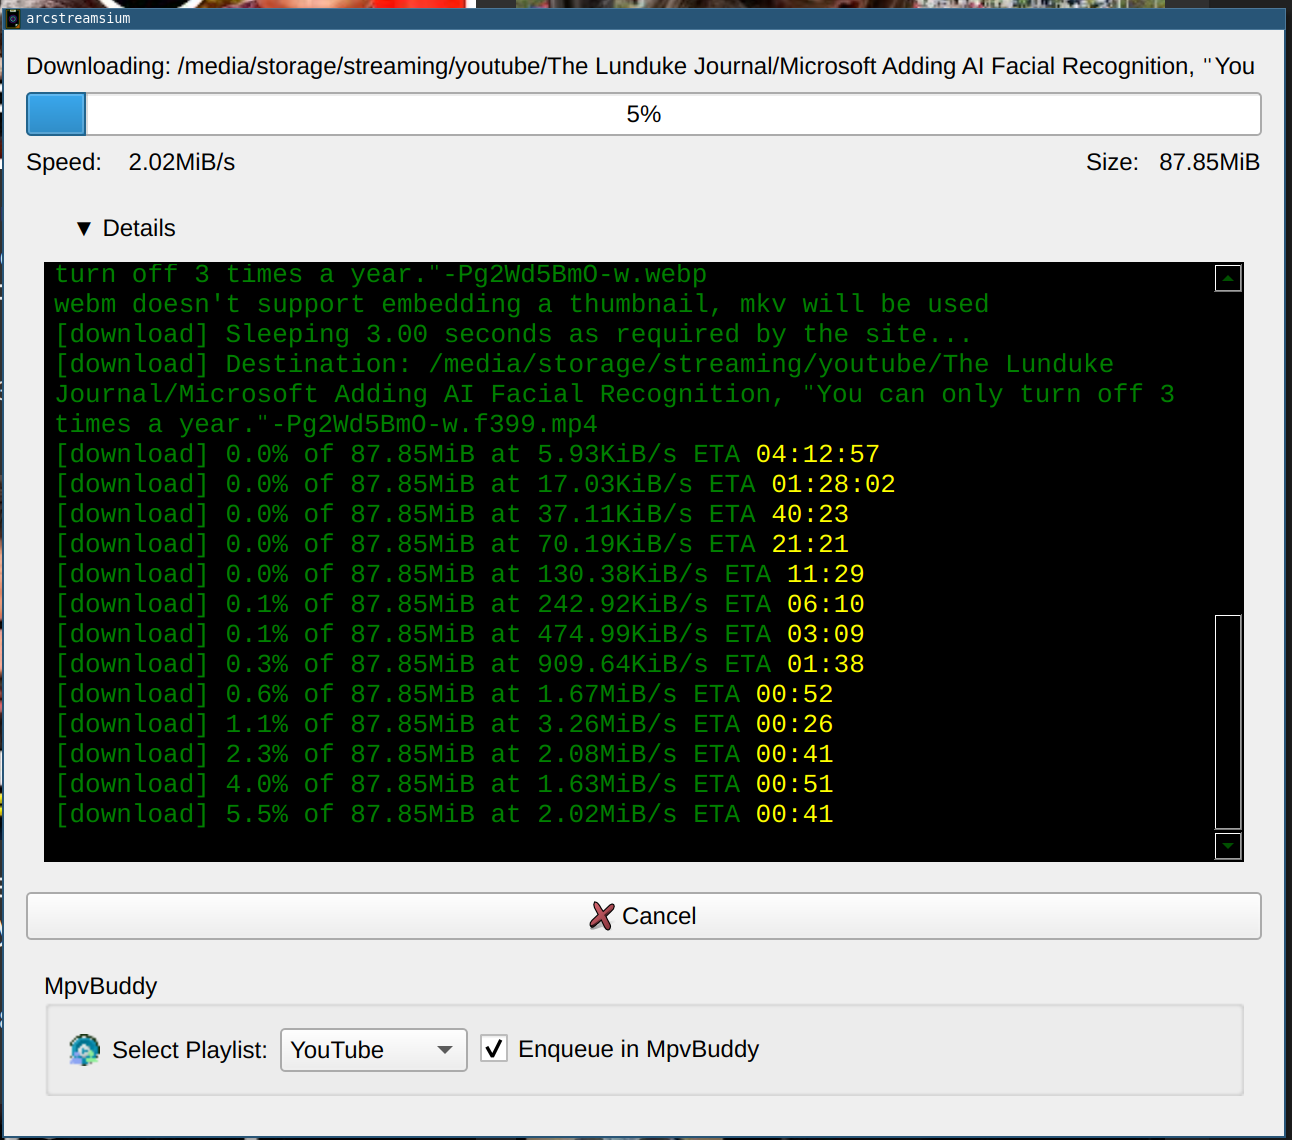Screen dimensions: 1292x1140
Task: Open the YouTube playlist combo box
Action: click(x=360, y=1050)
